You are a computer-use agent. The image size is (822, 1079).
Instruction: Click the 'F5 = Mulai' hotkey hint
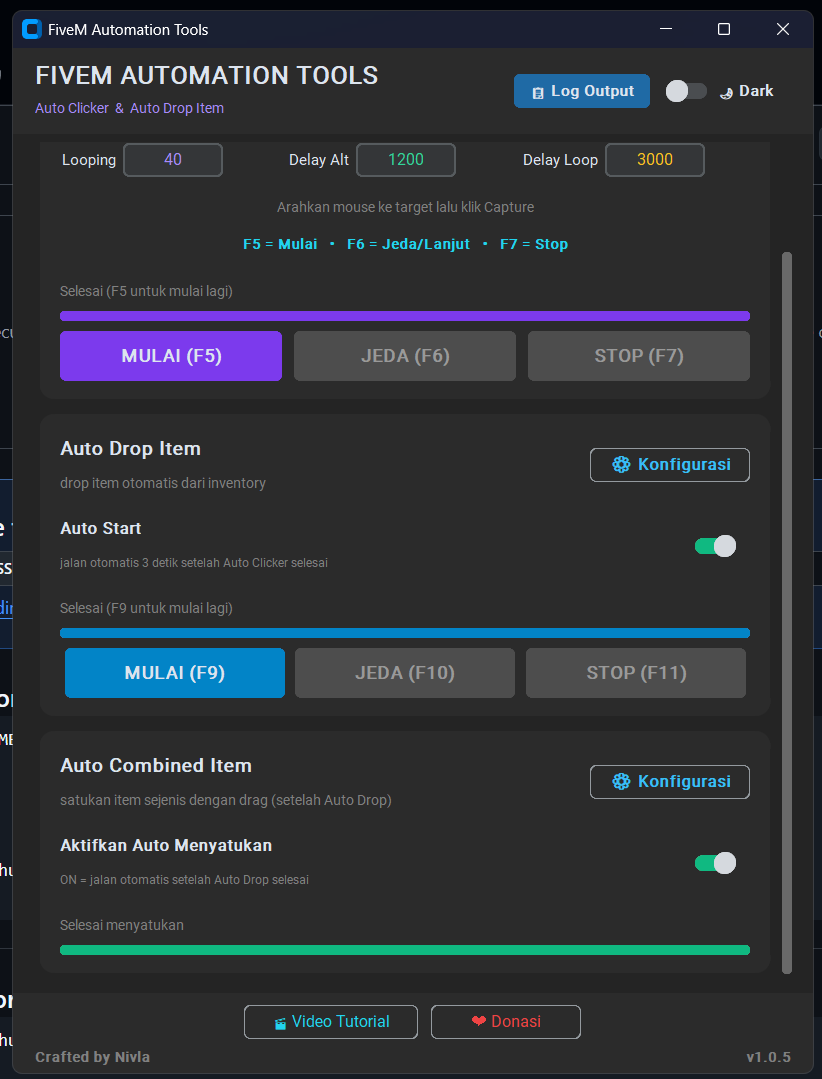click(280, 244)
